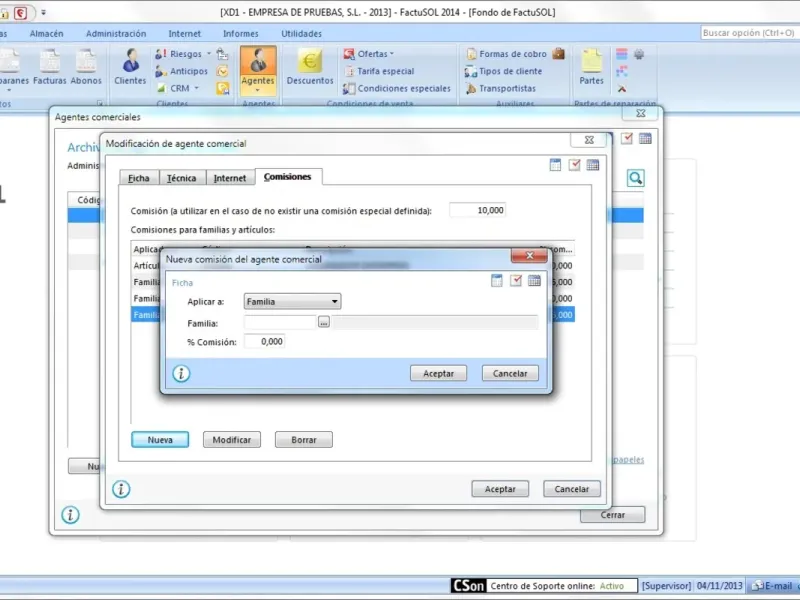
Task: Click the [Supervisor] status bar entry
Action: [x=666, y=586]
